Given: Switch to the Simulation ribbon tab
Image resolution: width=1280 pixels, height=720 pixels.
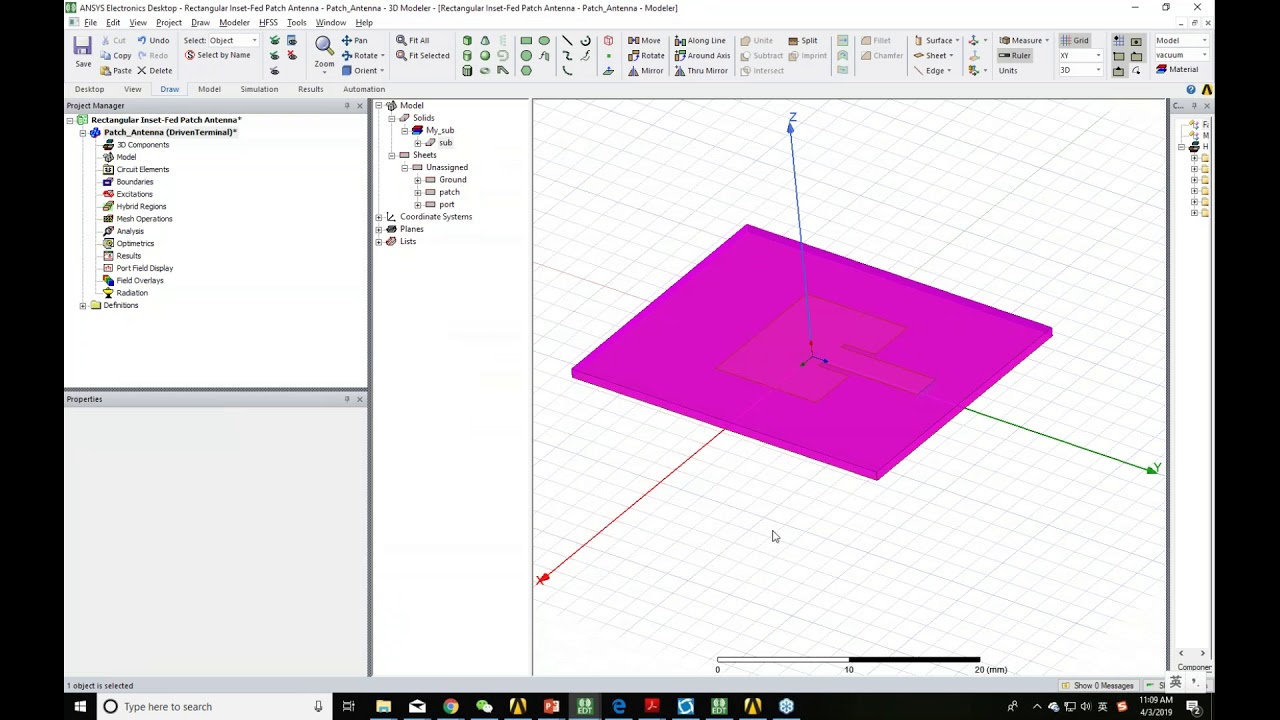Looking at the screenshot, I should [x=259, y=89].
